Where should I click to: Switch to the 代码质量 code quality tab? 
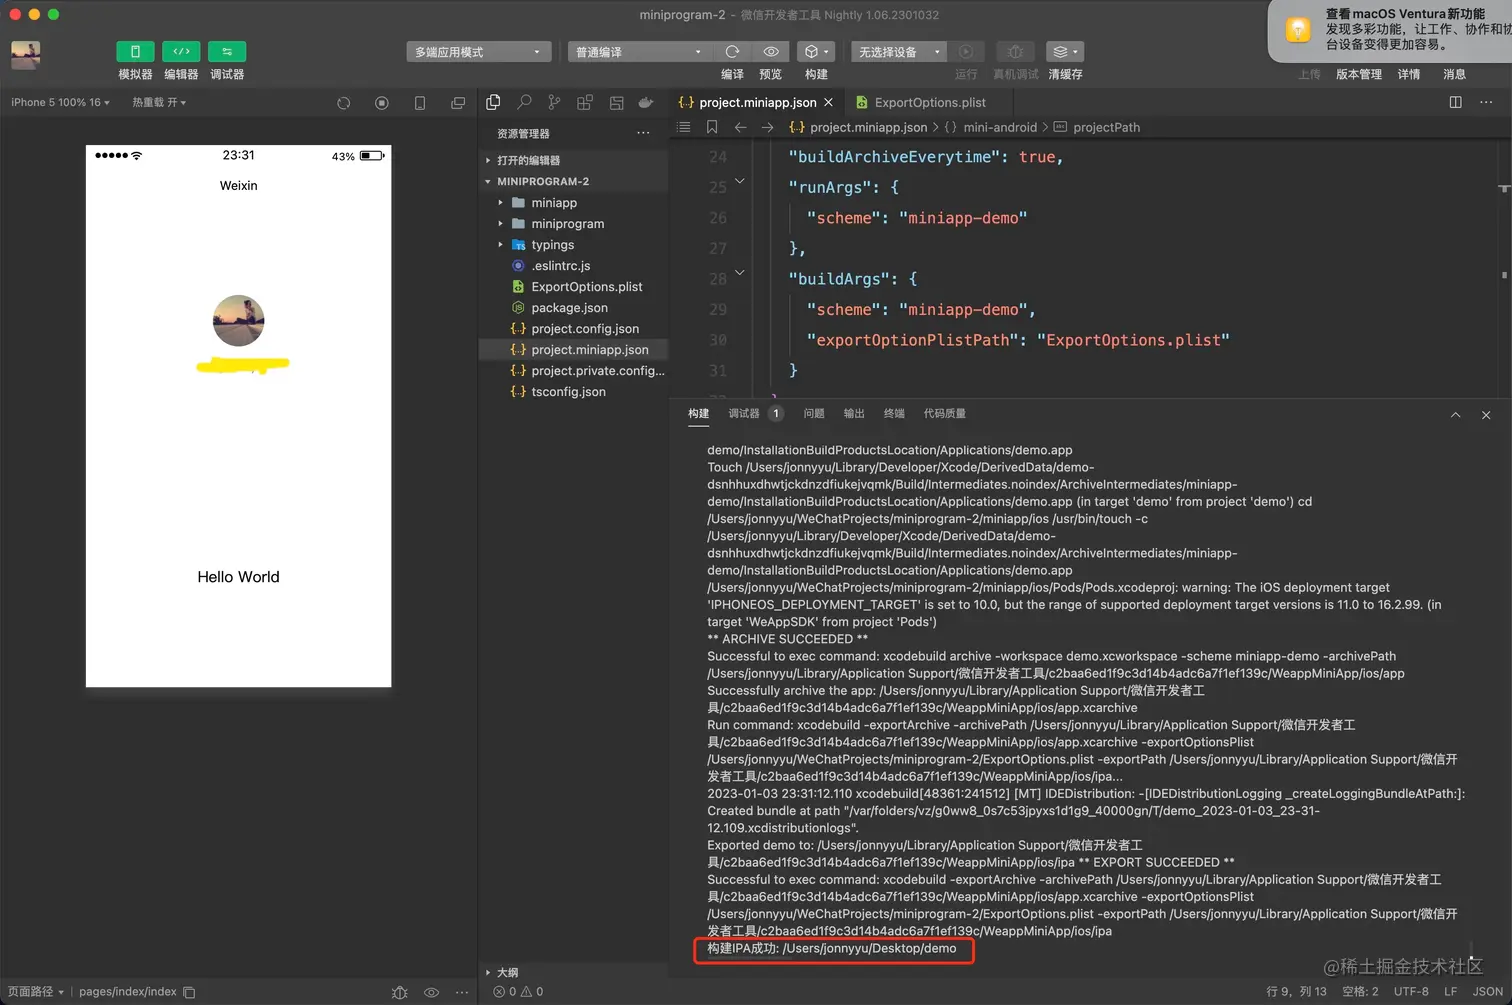tap(945, 414)
